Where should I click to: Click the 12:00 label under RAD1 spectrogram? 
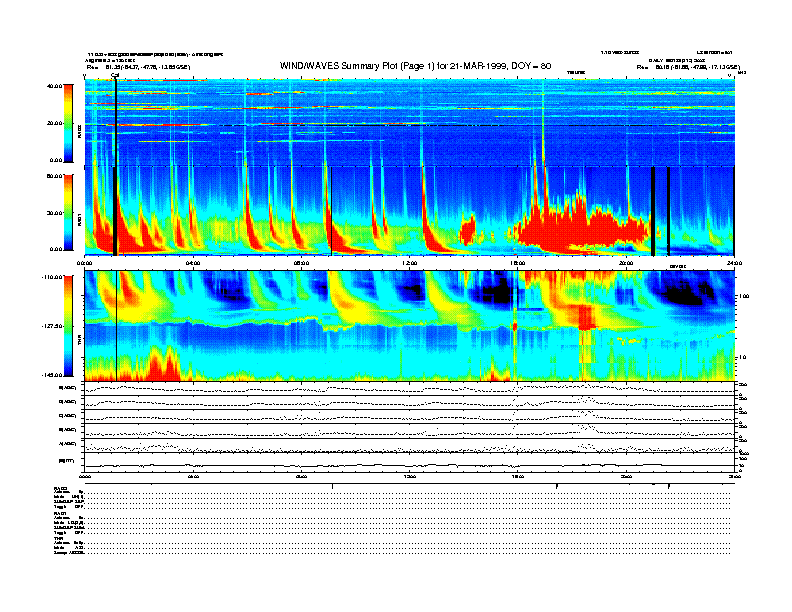coord(410,263)
